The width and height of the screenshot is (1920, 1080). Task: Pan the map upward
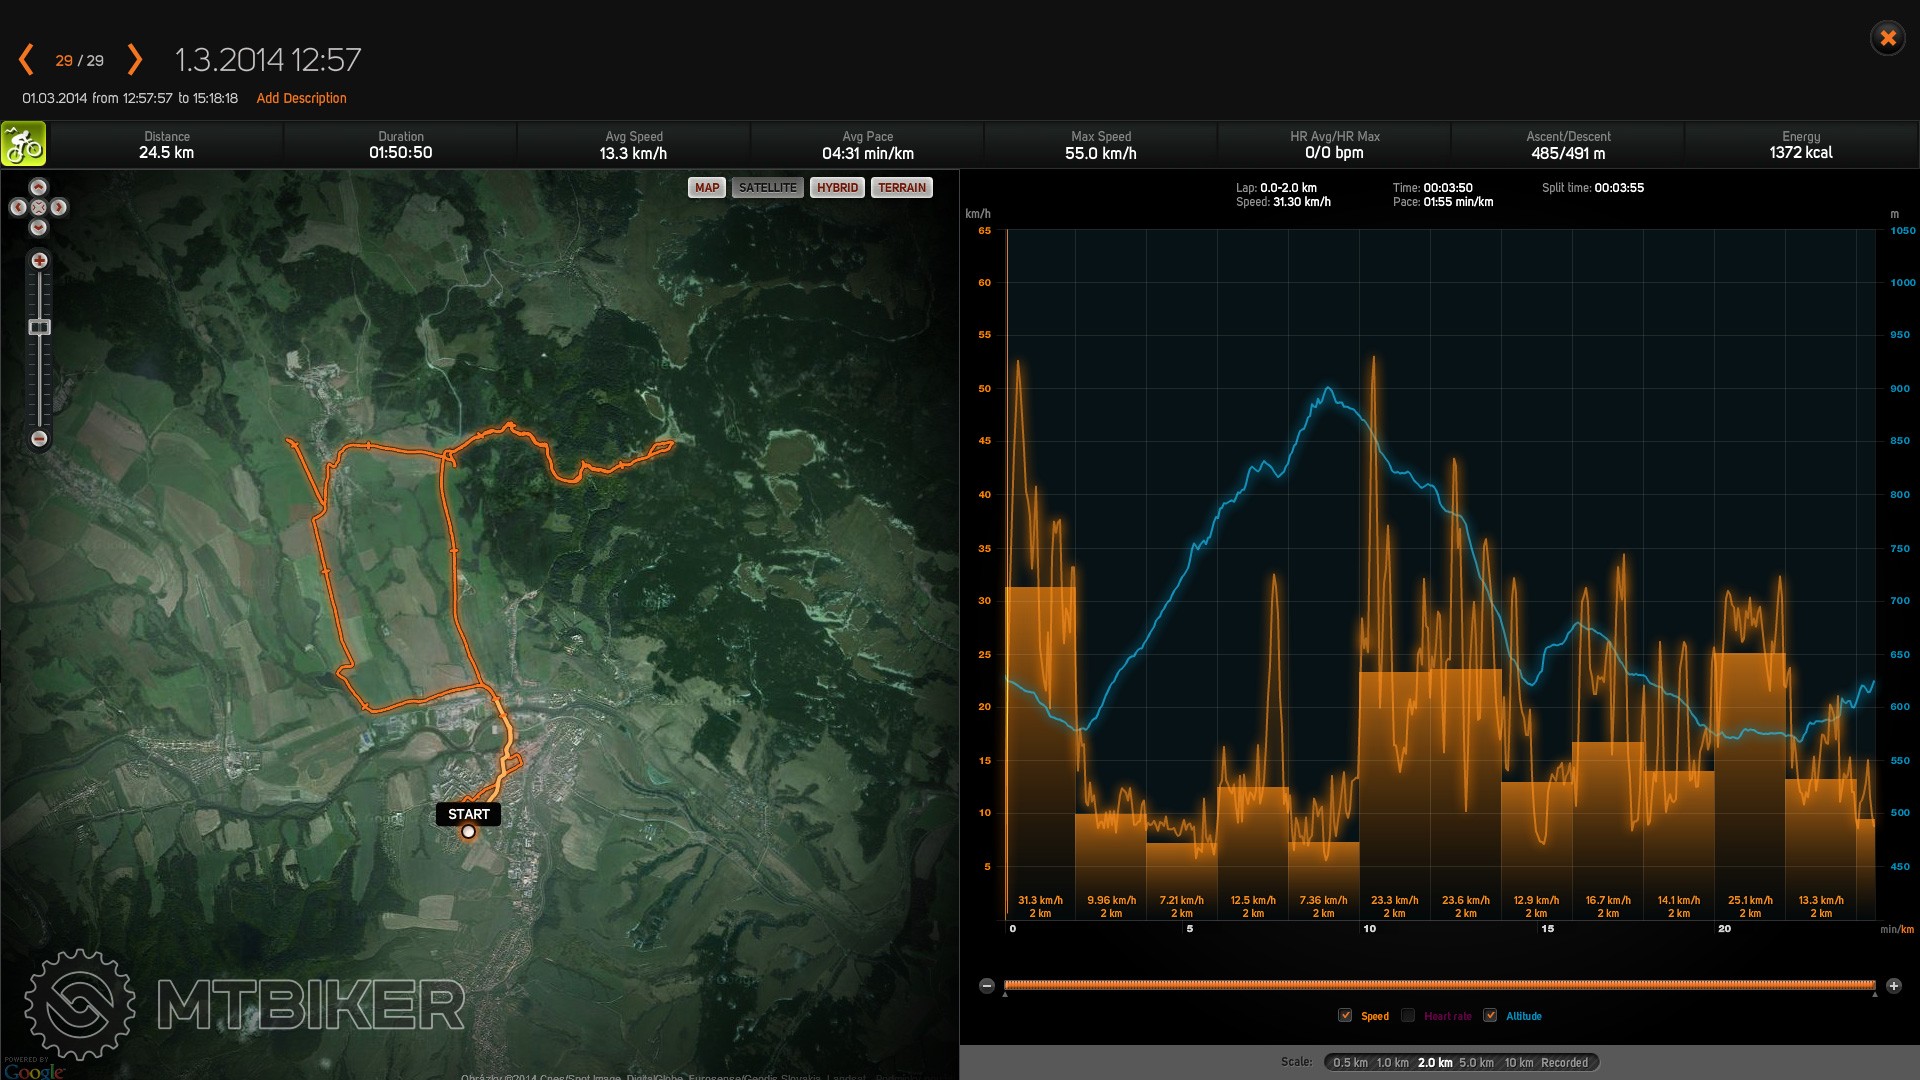point(39,187)
